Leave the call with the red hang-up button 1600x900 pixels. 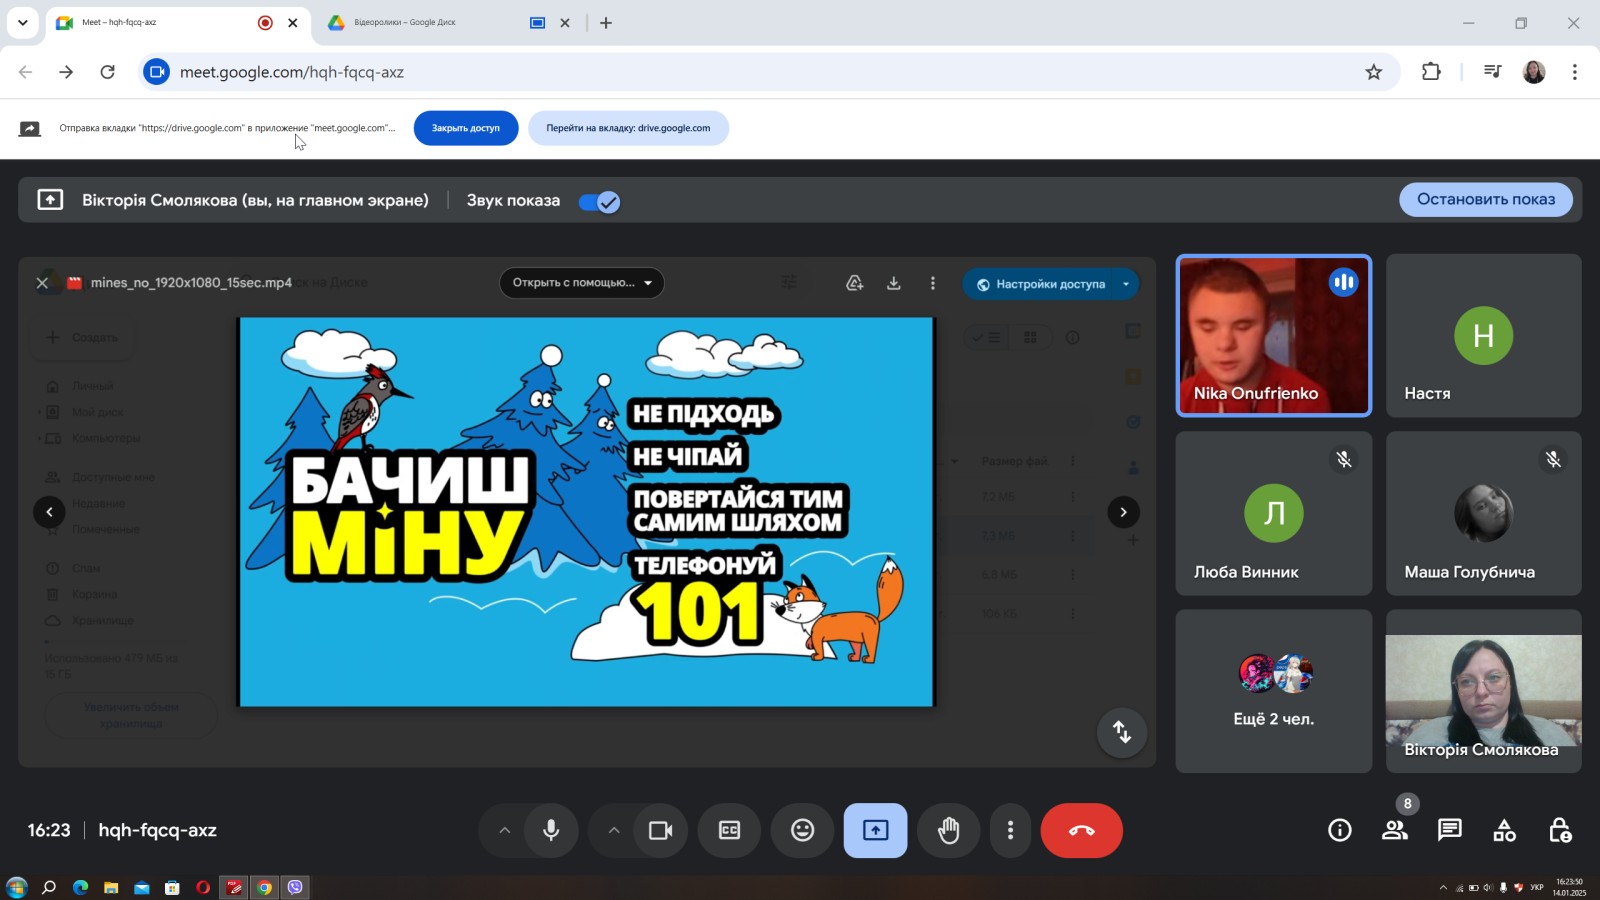pos(1081,830)
